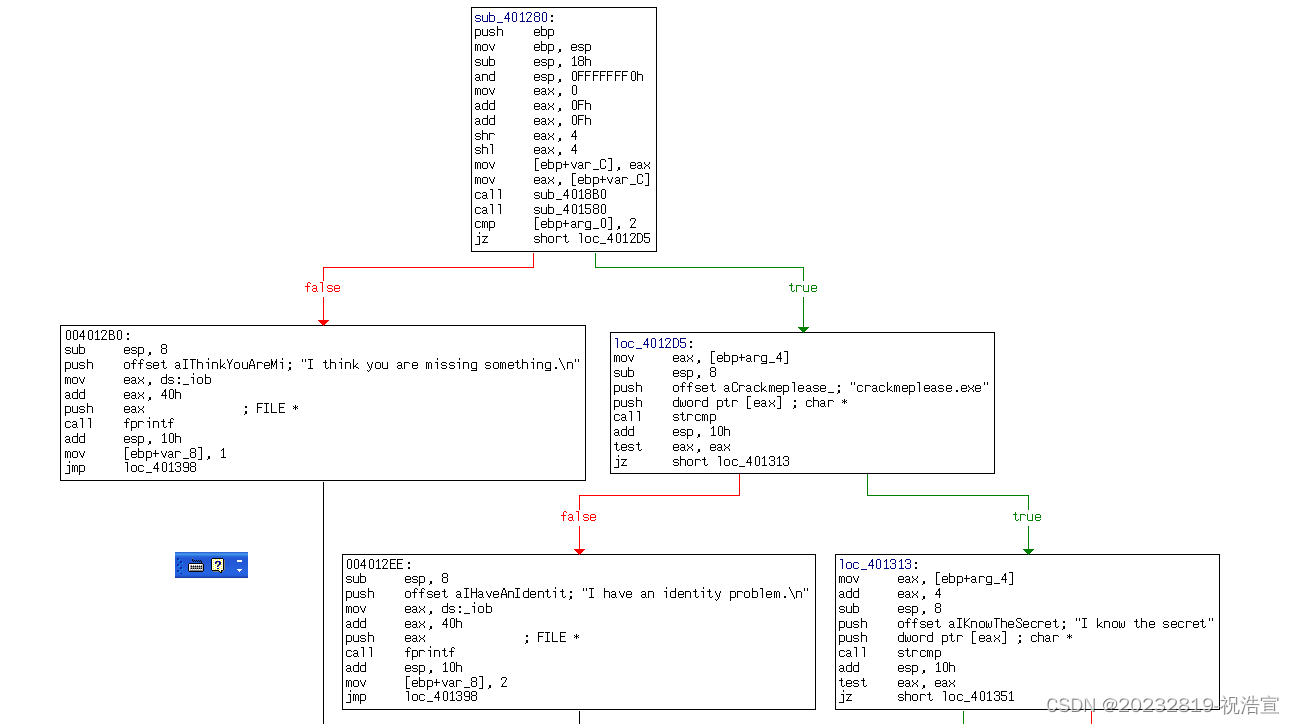Open the language bar help icon
This screenshot has width=1294, height=724.
[217, 565]
